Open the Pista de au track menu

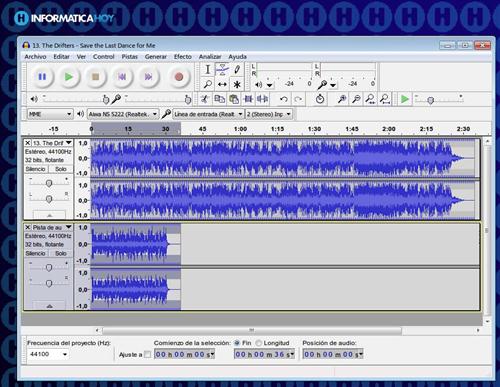(52, 227)
